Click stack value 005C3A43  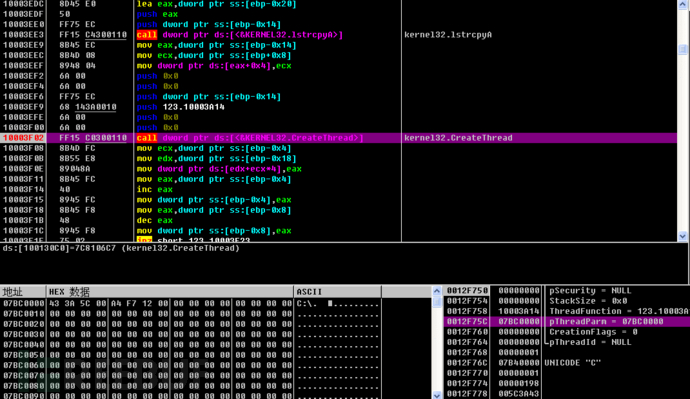click(519, 394)
